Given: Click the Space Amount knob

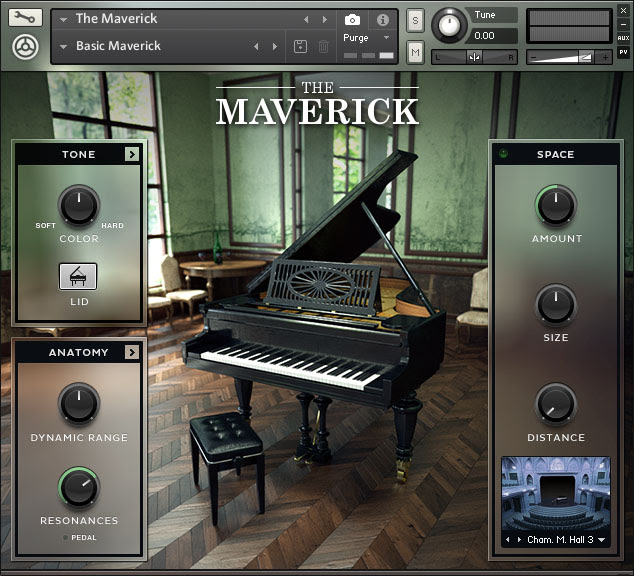Looking at the screenshot, I should pos(556,205).
